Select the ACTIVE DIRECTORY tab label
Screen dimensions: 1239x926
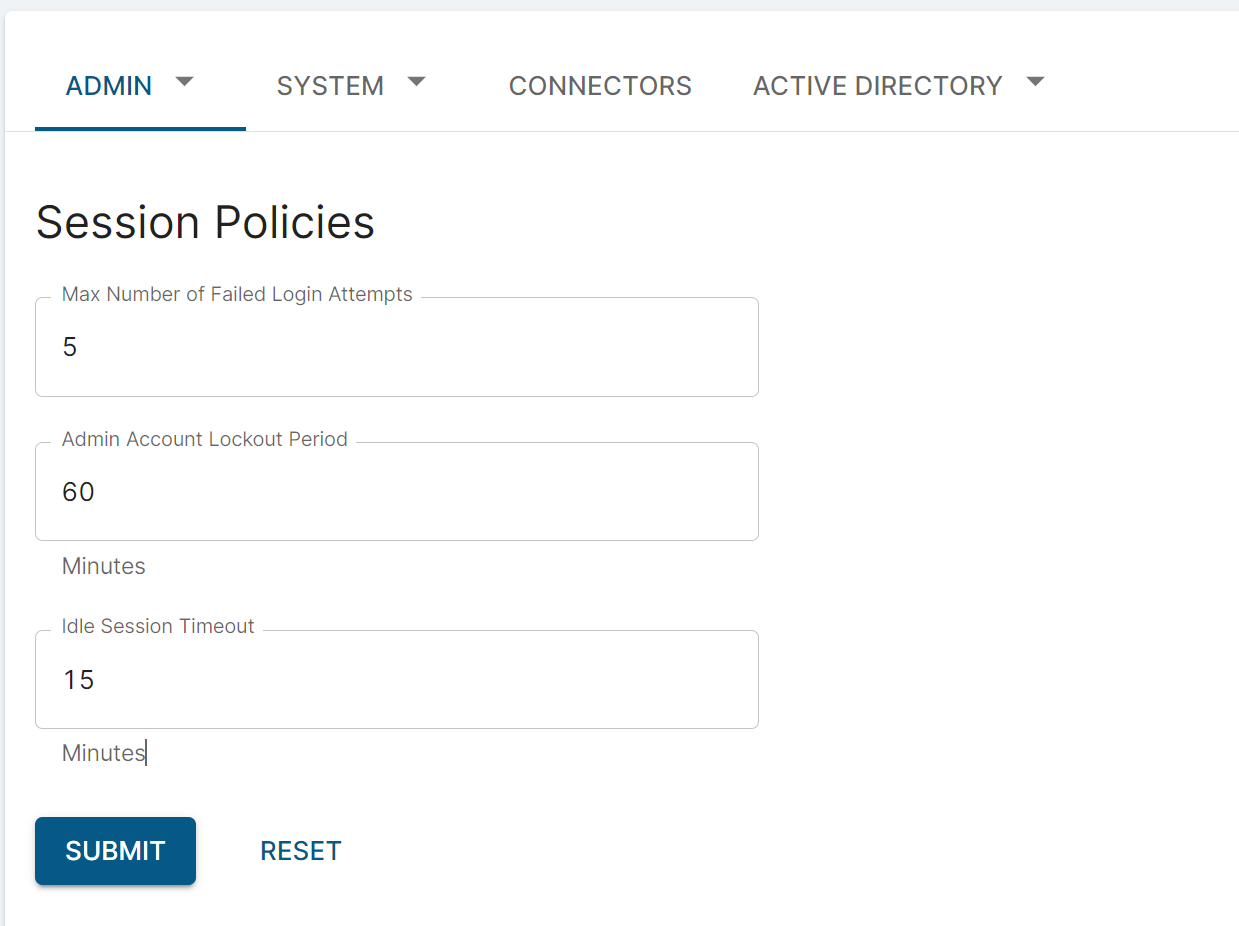pos(877,86)
